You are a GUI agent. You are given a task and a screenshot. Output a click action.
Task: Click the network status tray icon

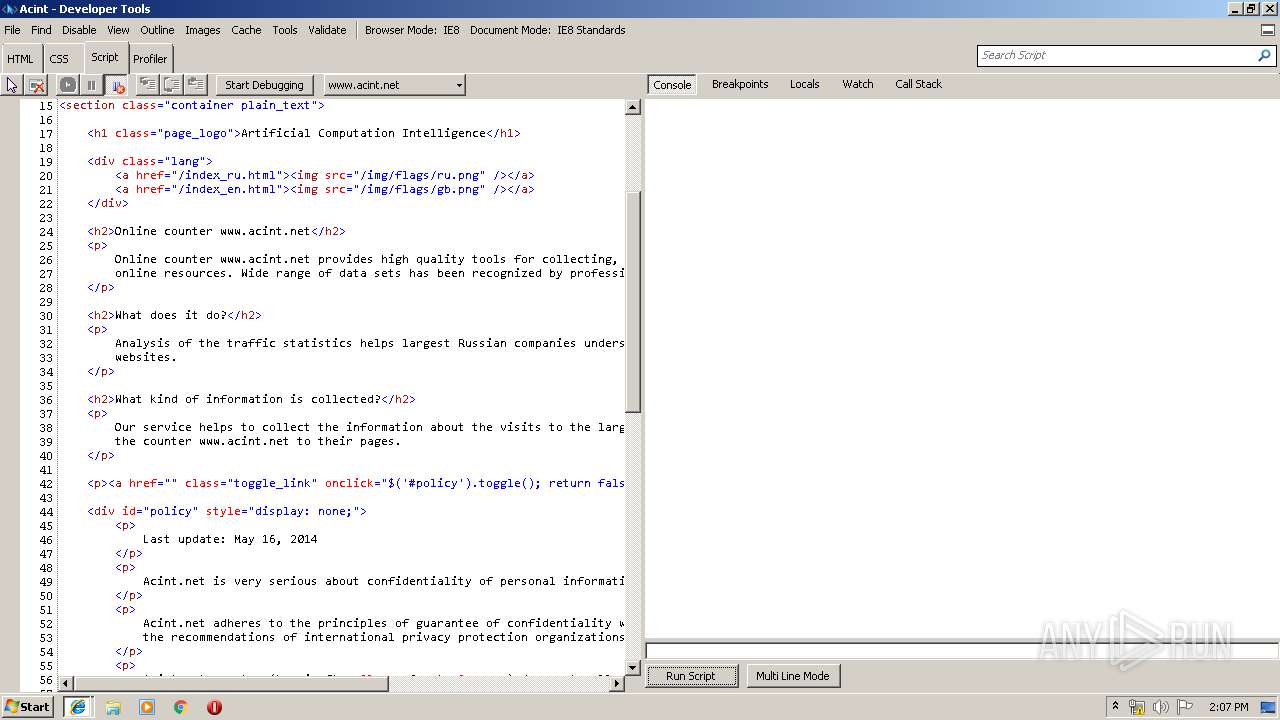1137,707
